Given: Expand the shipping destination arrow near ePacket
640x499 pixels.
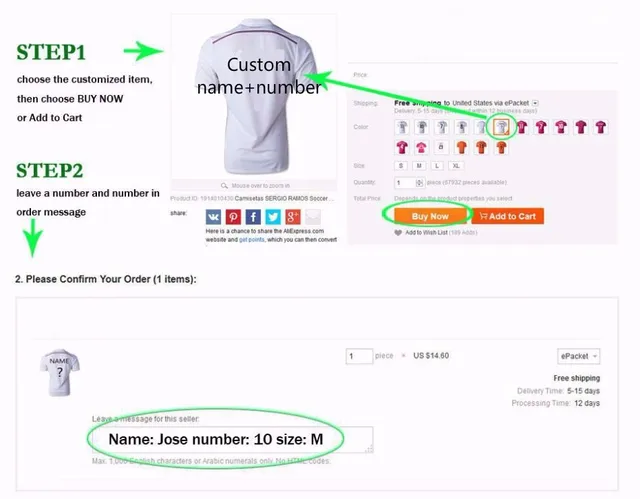Looking at the screenshot, I should (535, 103).
